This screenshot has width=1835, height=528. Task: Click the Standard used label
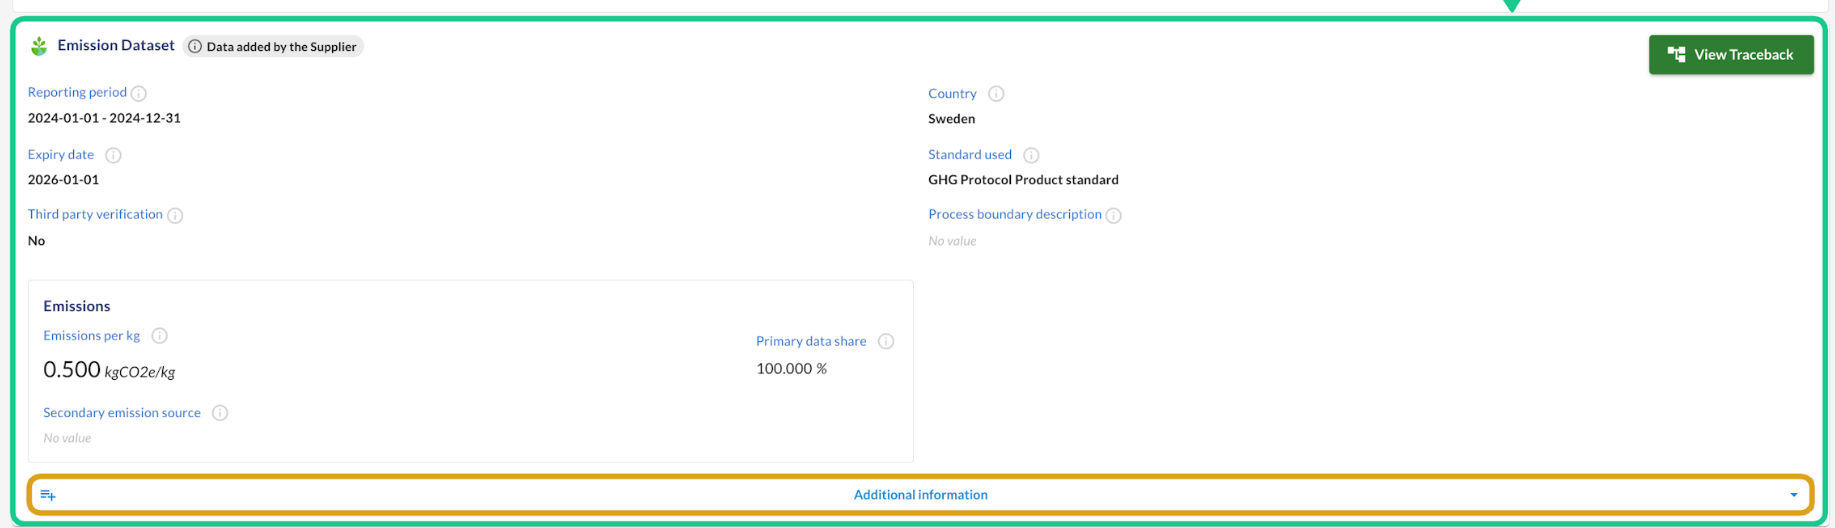969,154
